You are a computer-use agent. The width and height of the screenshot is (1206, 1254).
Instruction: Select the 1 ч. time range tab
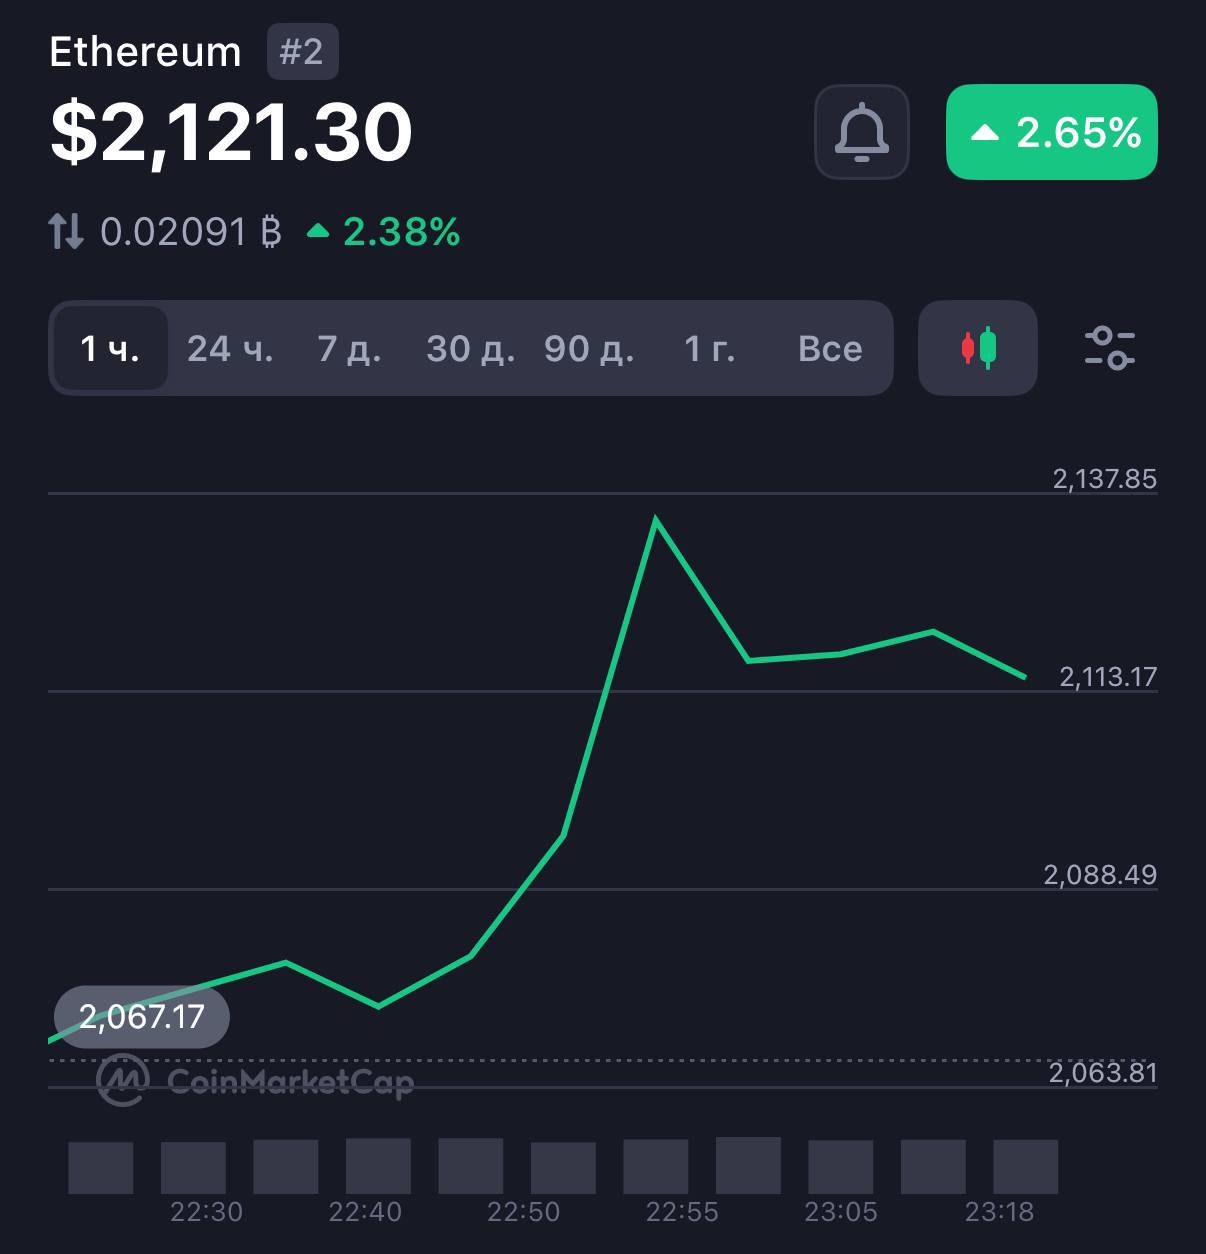pos(110,348)
